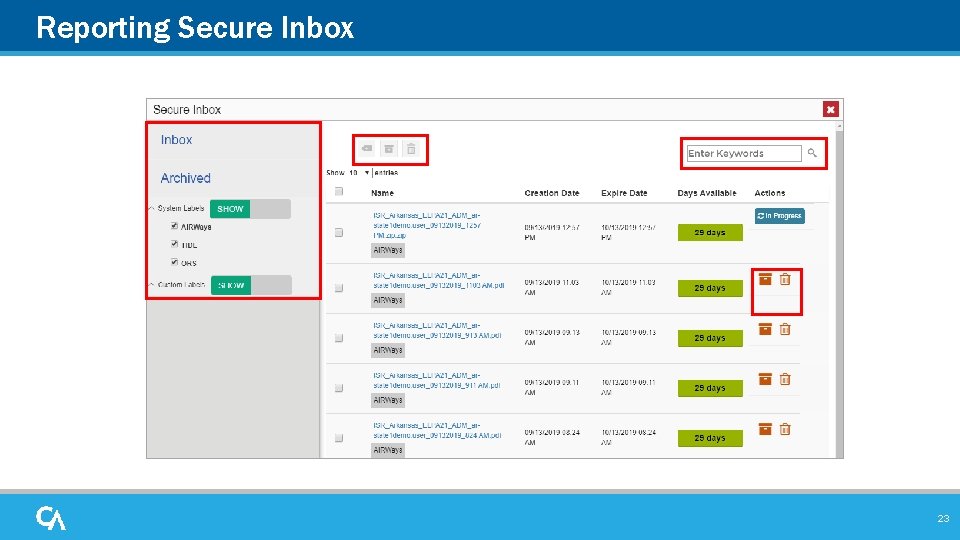This screenshot has height=540, width=960.
Task: Open the Inbox folder
Action: coord(176,140)
